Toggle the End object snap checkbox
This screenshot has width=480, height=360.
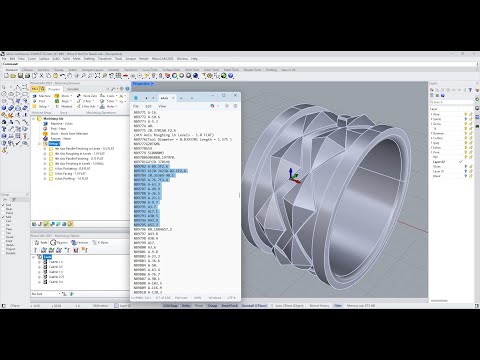pyautogui.click(x=3, y=205)
